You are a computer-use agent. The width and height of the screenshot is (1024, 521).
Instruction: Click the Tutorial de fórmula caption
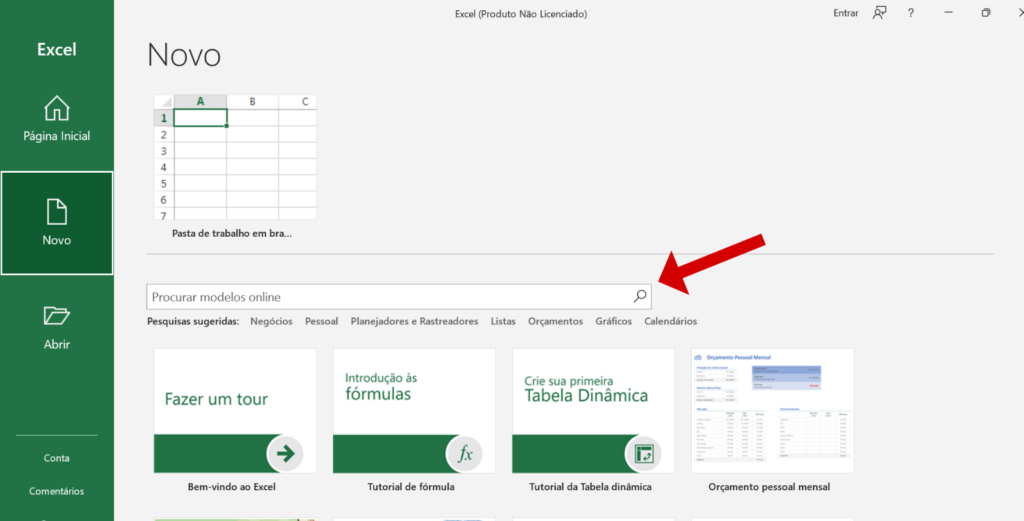point(411,487)
